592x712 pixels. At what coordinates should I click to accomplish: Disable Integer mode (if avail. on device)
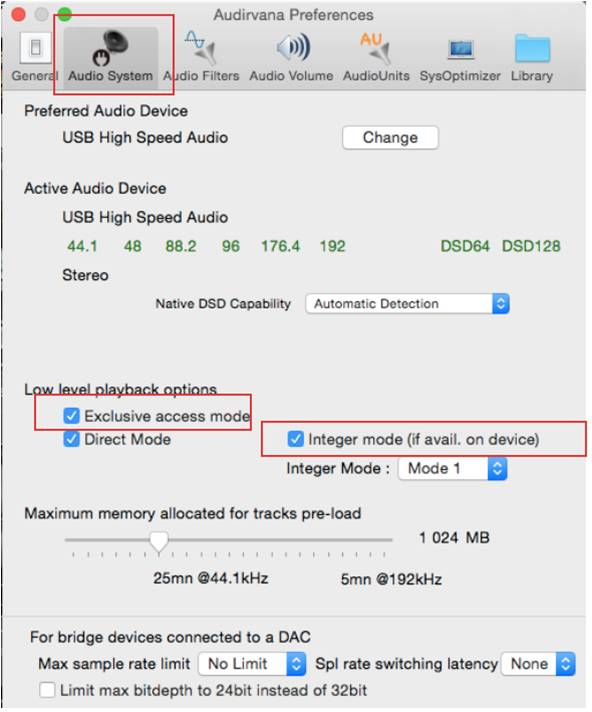296,439
